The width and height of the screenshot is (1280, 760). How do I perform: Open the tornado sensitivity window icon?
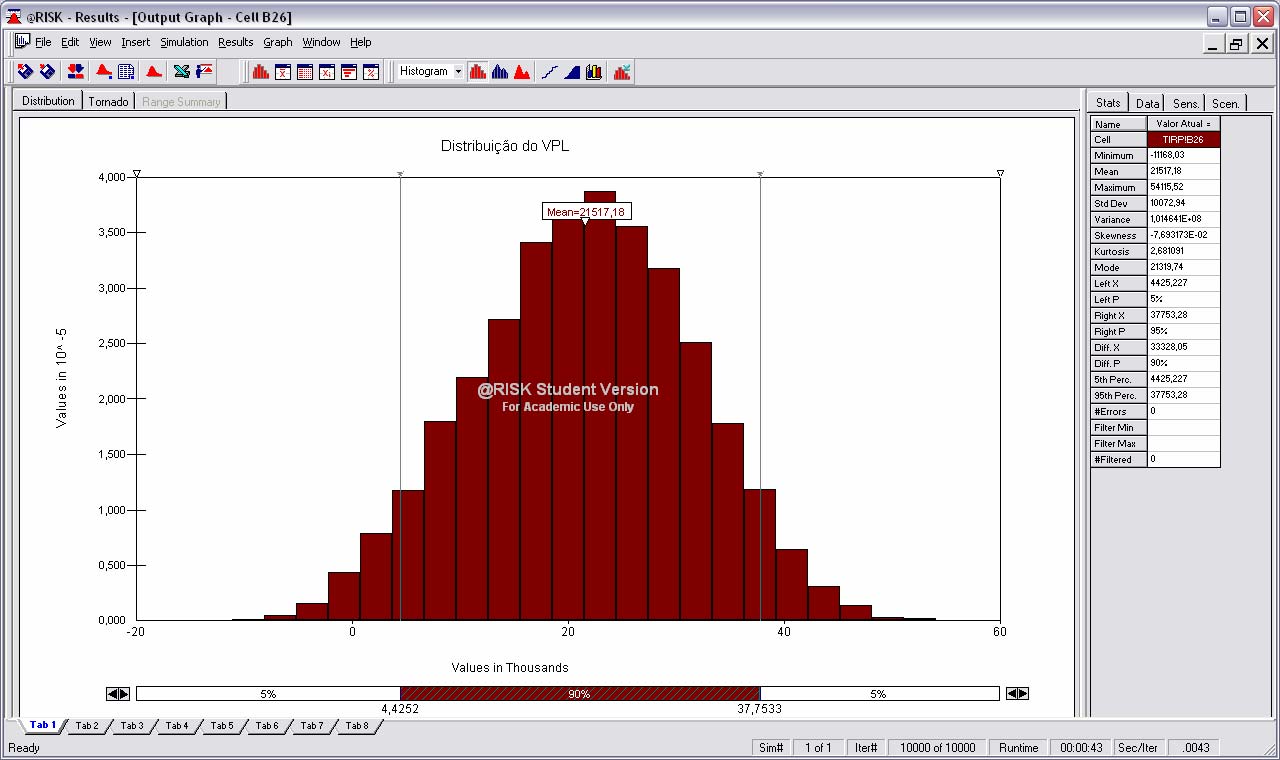[x=349, y=71]
